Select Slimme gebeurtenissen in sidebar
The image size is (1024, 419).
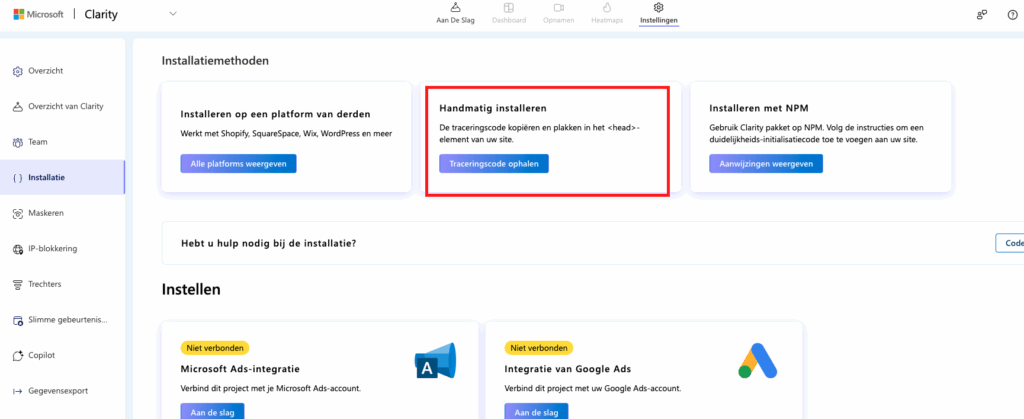click(66, 320)
